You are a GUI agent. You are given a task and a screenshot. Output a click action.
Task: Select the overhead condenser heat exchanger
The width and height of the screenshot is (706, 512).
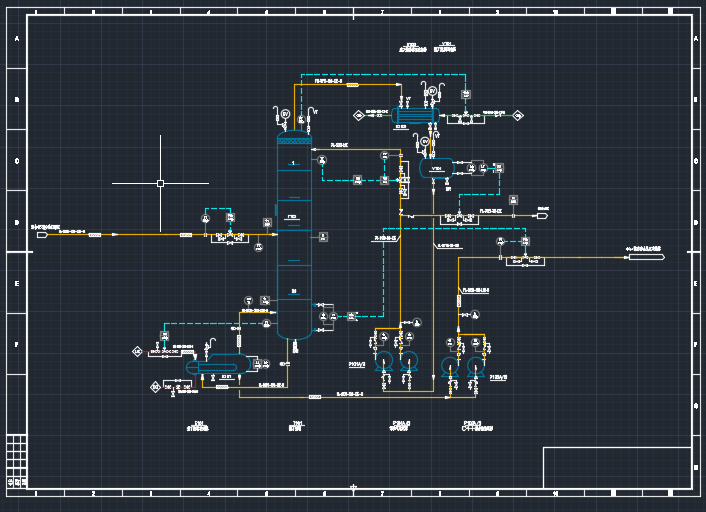point(415,115)
